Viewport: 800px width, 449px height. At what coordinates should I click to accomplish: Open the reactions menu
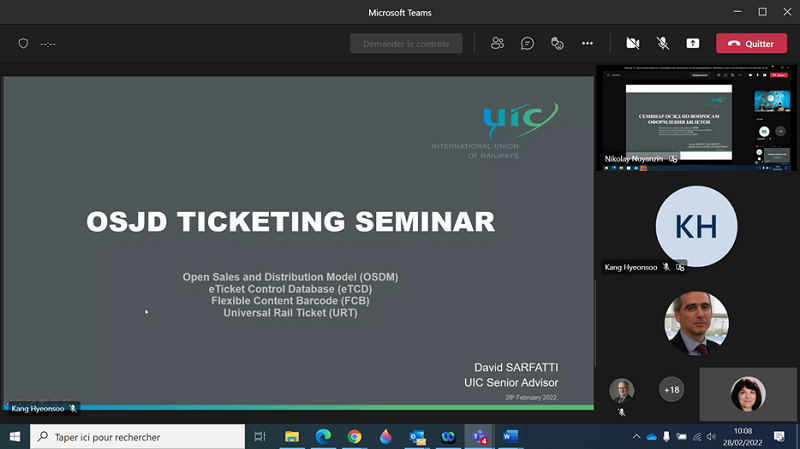click(557, 44)
